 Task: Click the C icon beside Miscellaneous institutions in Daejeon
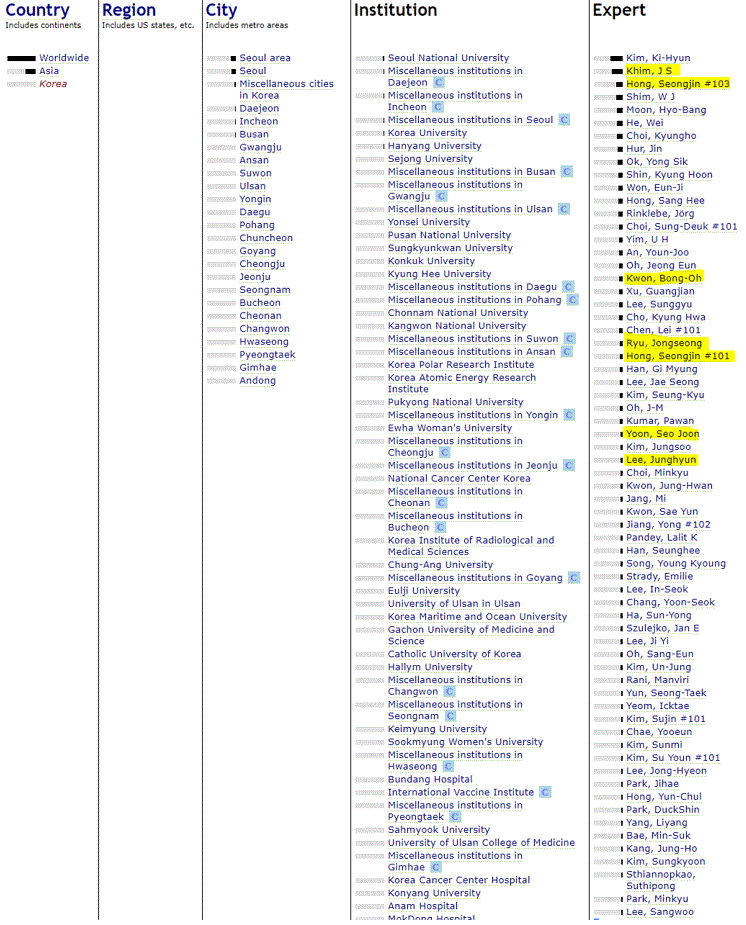pos(439,83)
